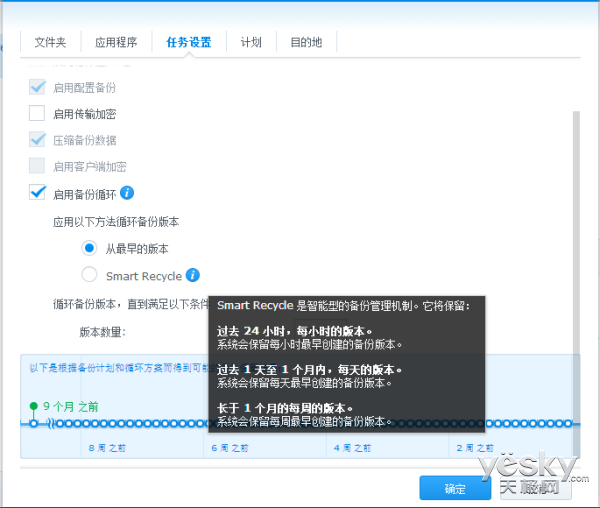600x508 pixels.
Task: Open the 应用程序 tab
Action: [115, 43]
